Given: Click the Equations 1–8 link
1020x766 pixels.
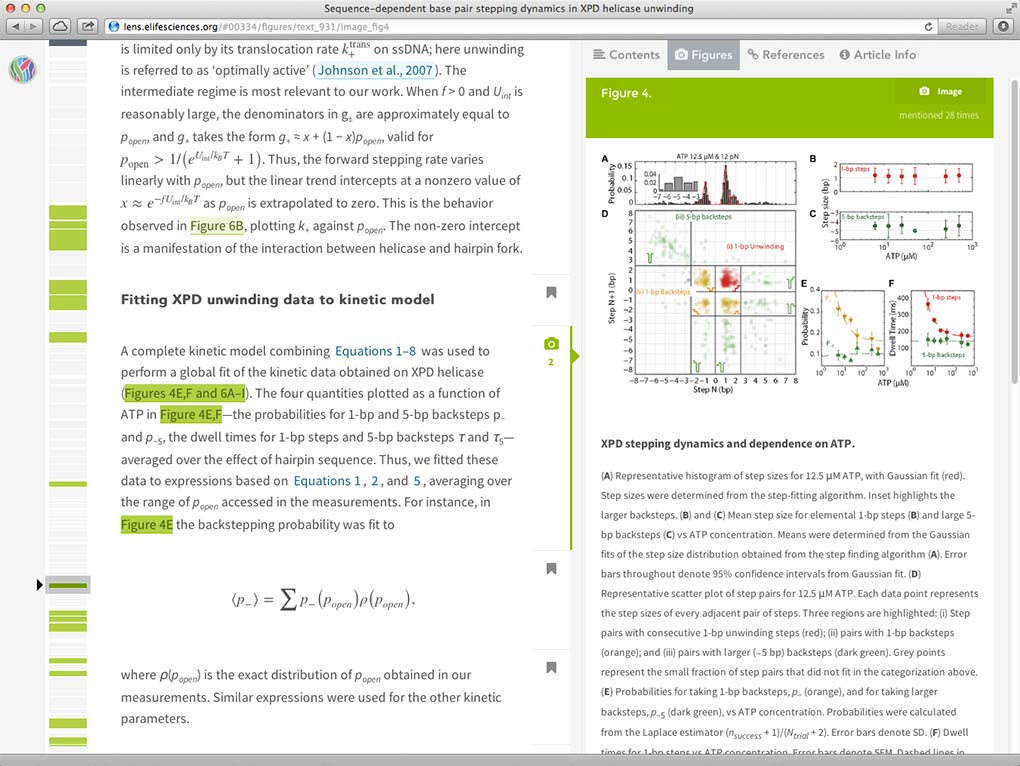Looking at the screenshot, I should 375,351.
